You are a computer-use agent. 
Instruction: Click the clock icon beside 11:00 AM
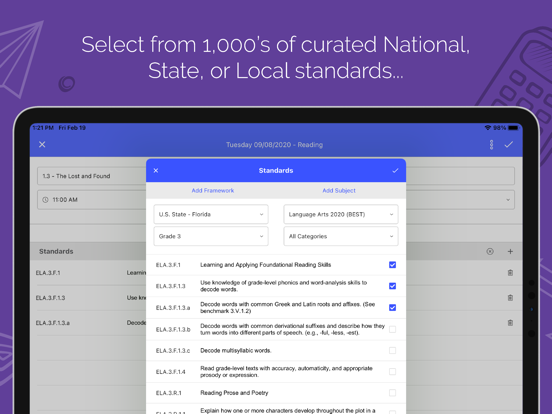click(x=45, y=200)
